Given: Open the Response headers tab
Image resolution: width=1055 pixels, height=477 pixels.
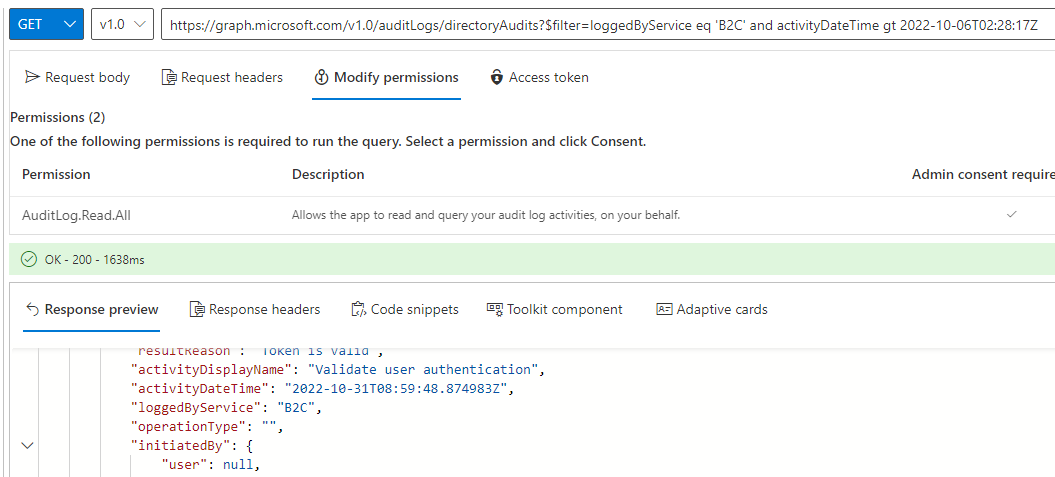Looking at the screenshot, I should [x=255, y=309].
